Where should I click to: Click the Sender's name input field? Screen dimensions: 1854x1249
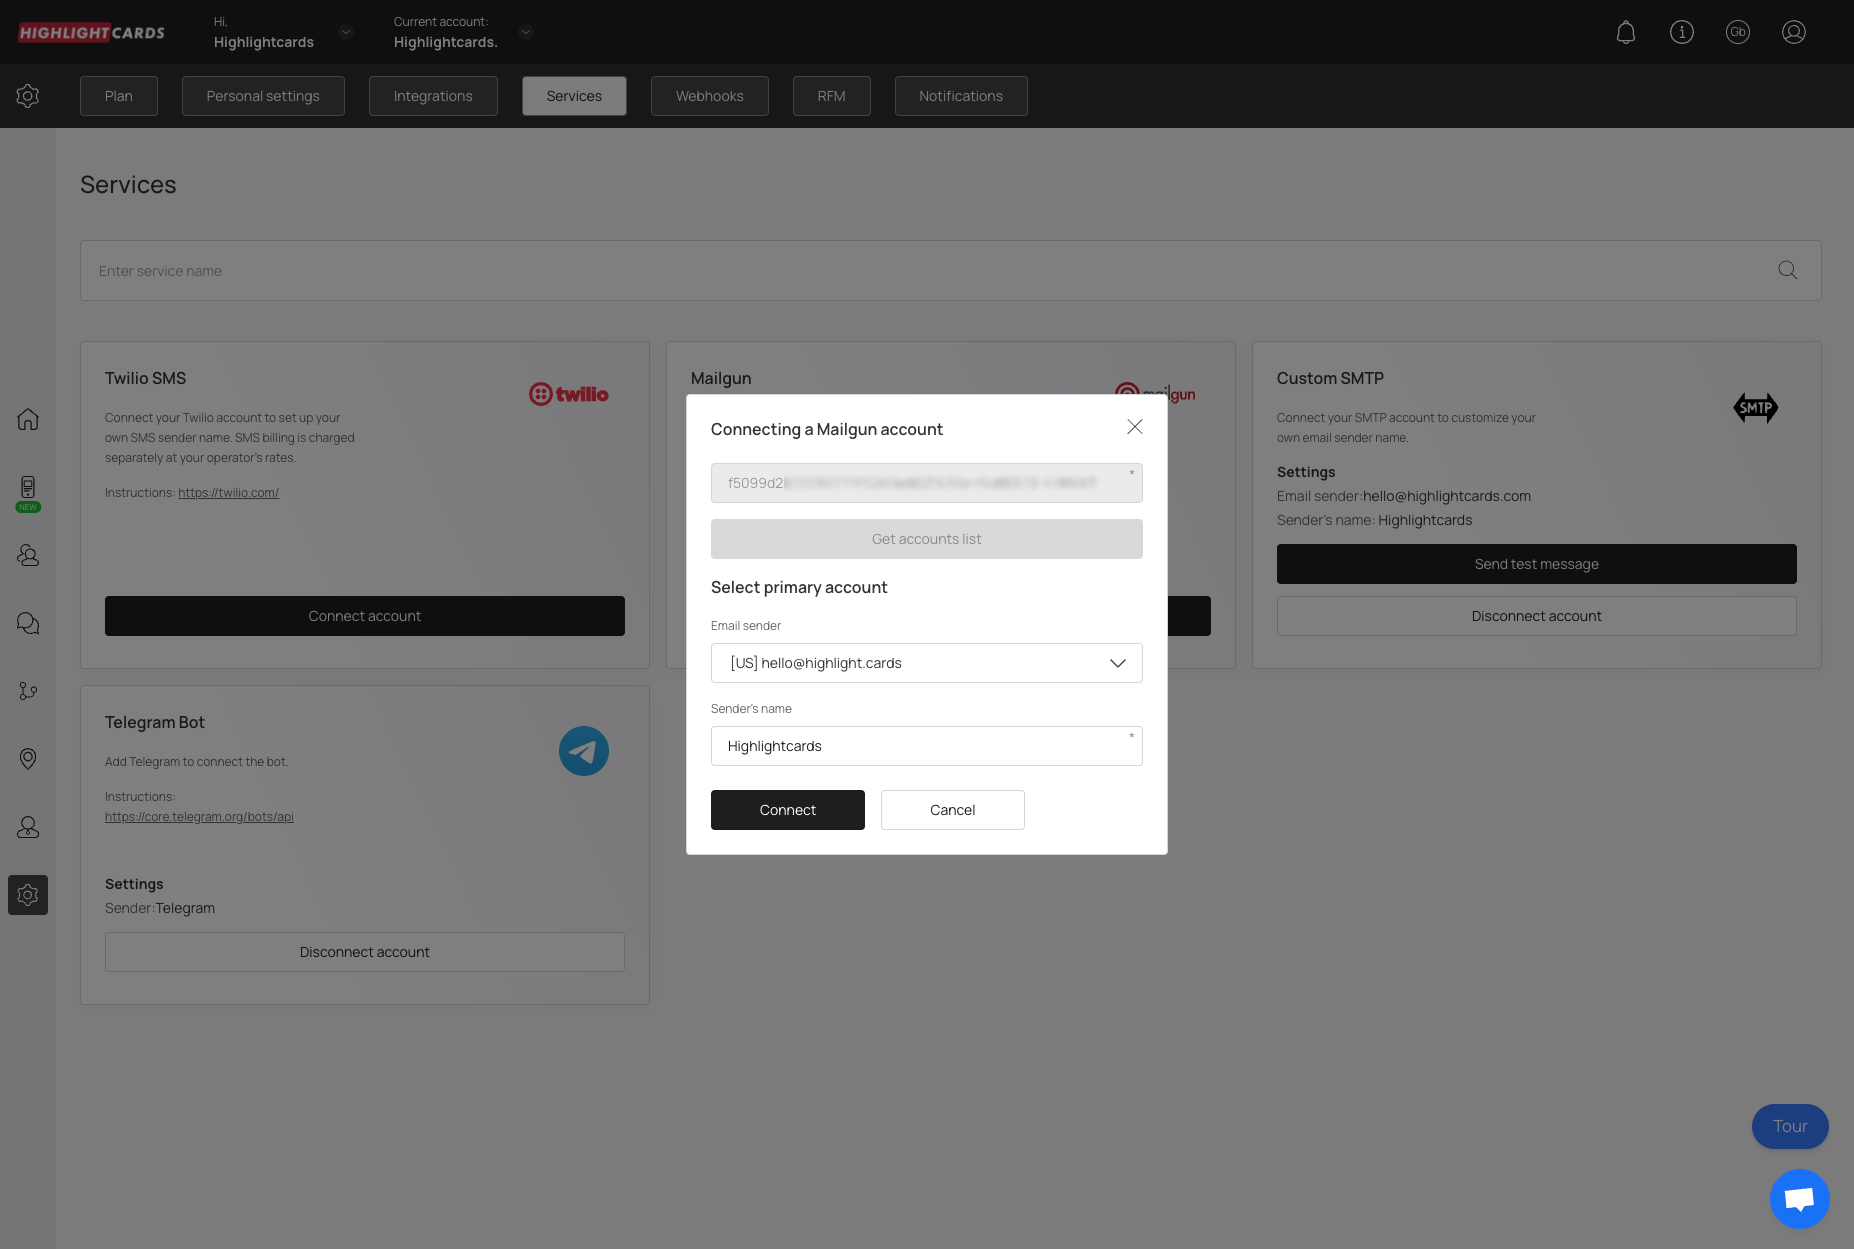pos(926,746)
